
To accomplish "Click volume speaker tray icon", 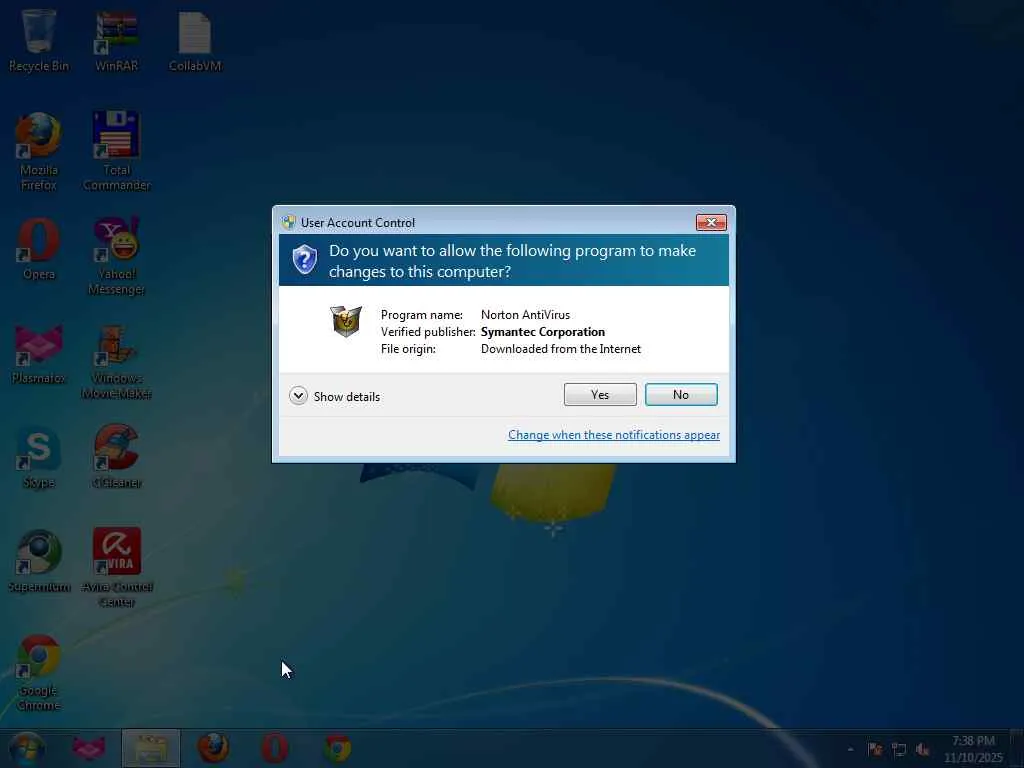I will [x=922, y=749].
